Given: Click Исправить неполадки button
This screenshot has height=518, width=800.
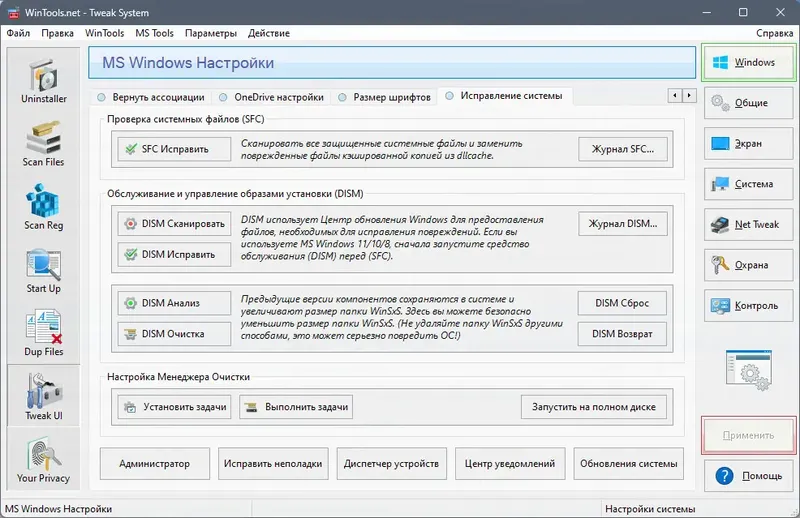Looking at the screenshot, I should 273,463.
